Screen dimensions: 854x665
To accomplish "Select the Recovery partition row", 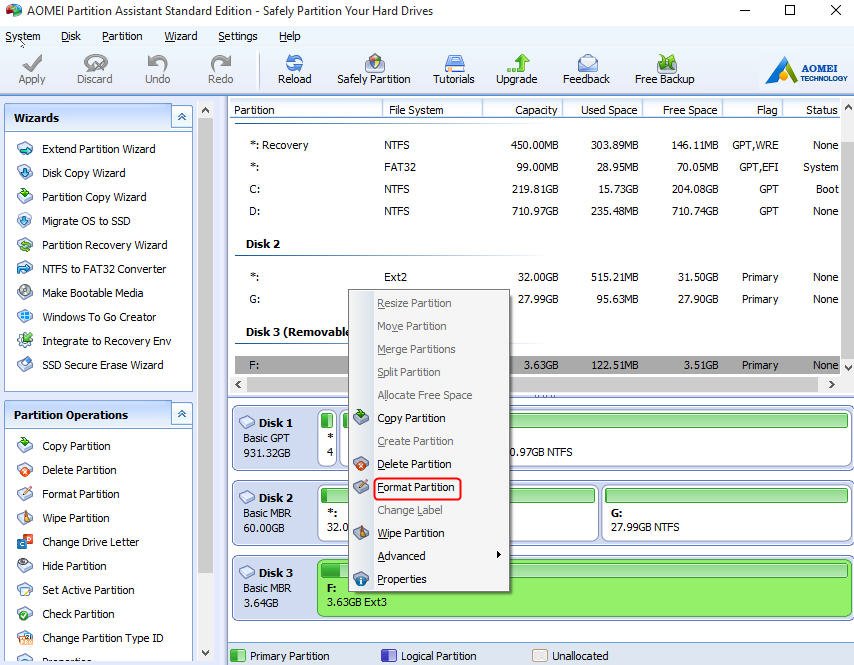I will tap(537, 145).
